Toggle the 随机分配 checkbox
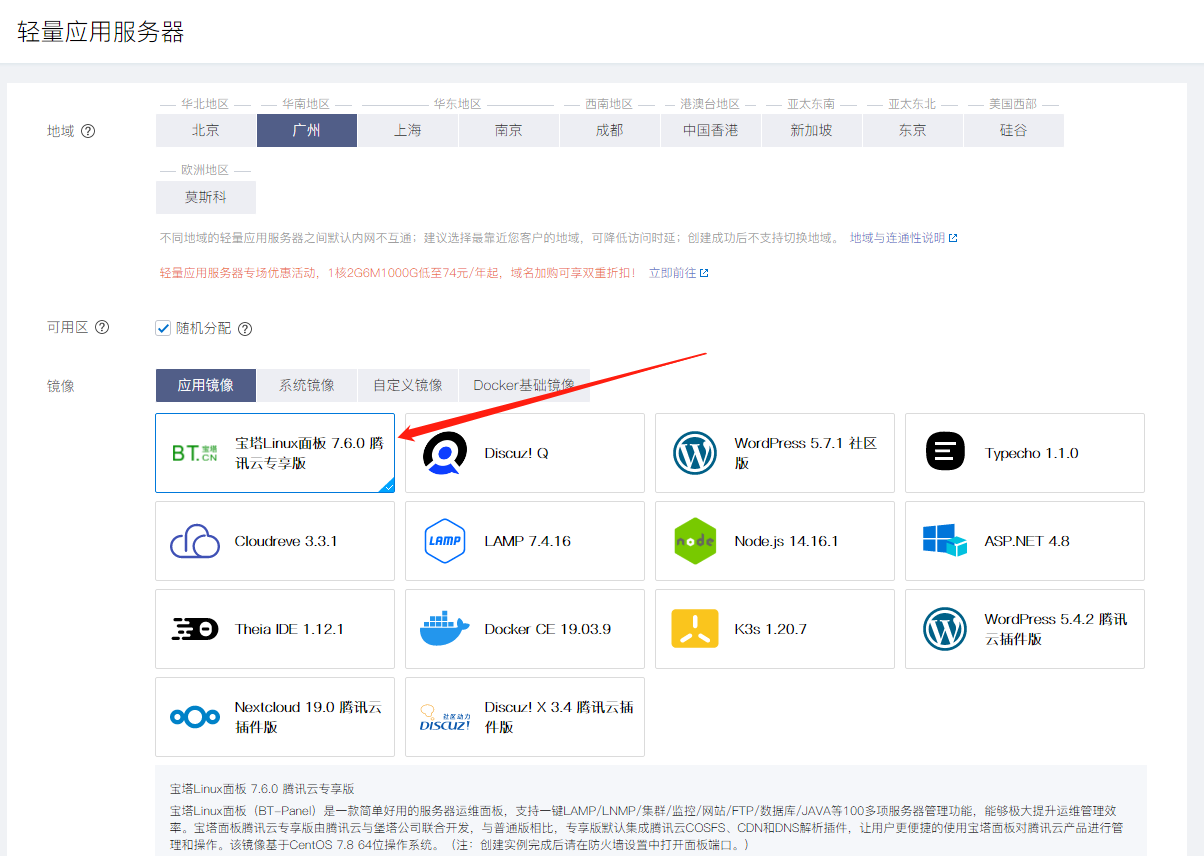The image size is (1204, 856). tap(163, 328)
